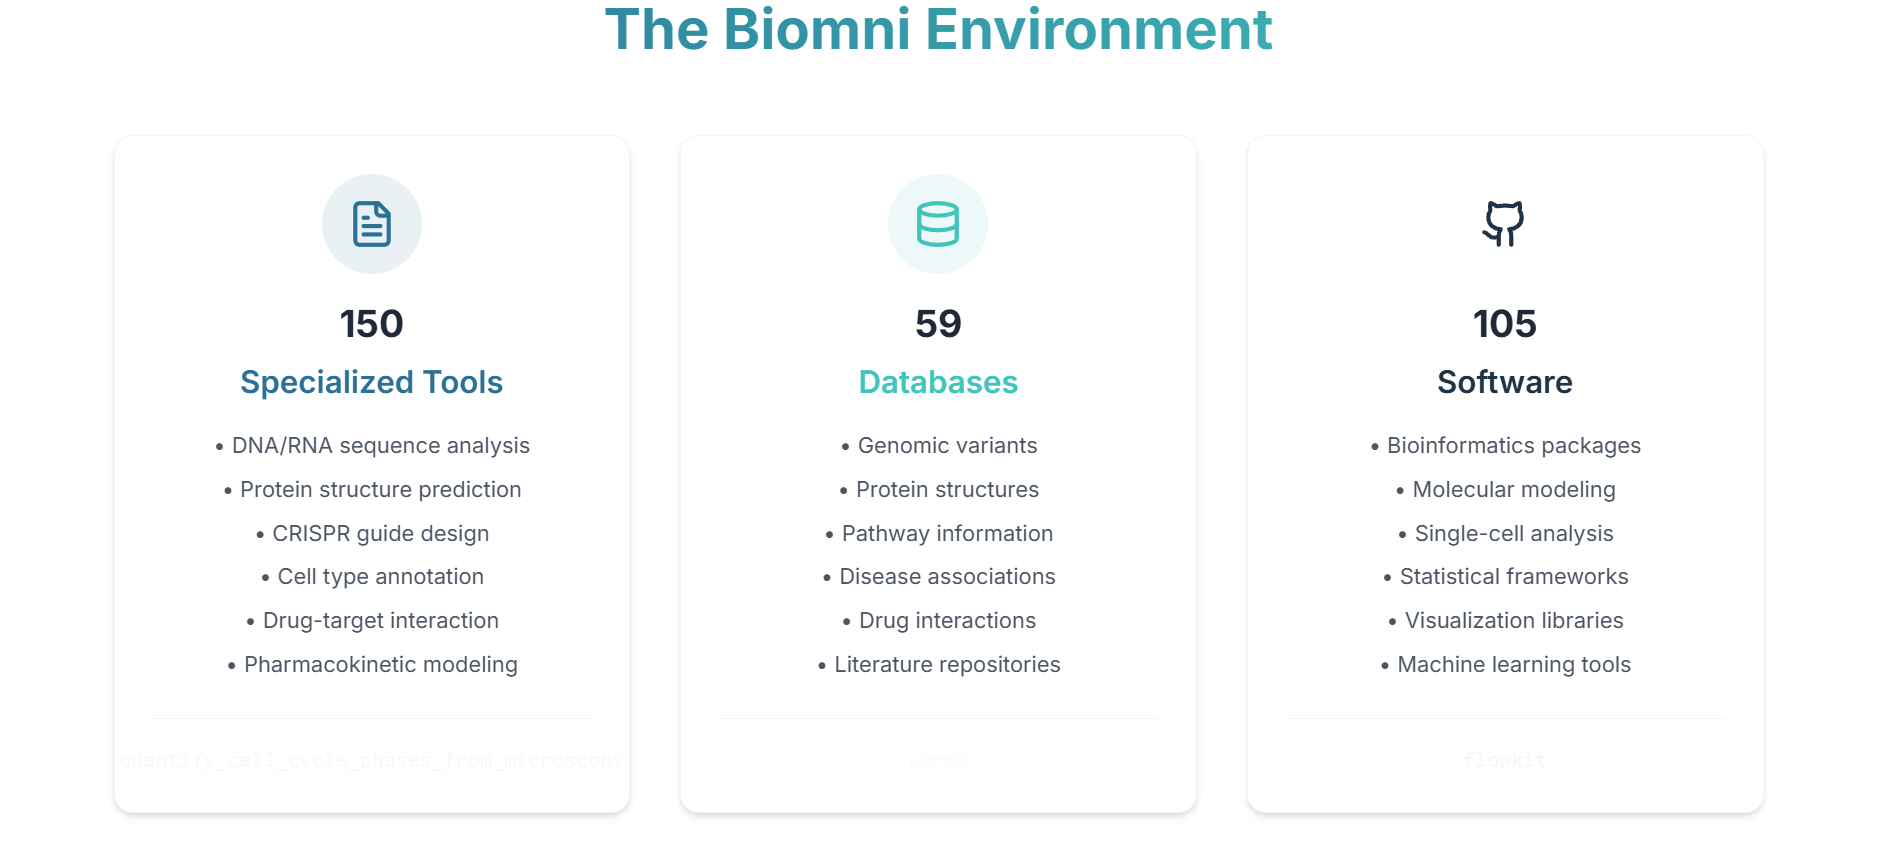Click The Biomni Environment title
1878x858 pixels.
tap(939, 29)
